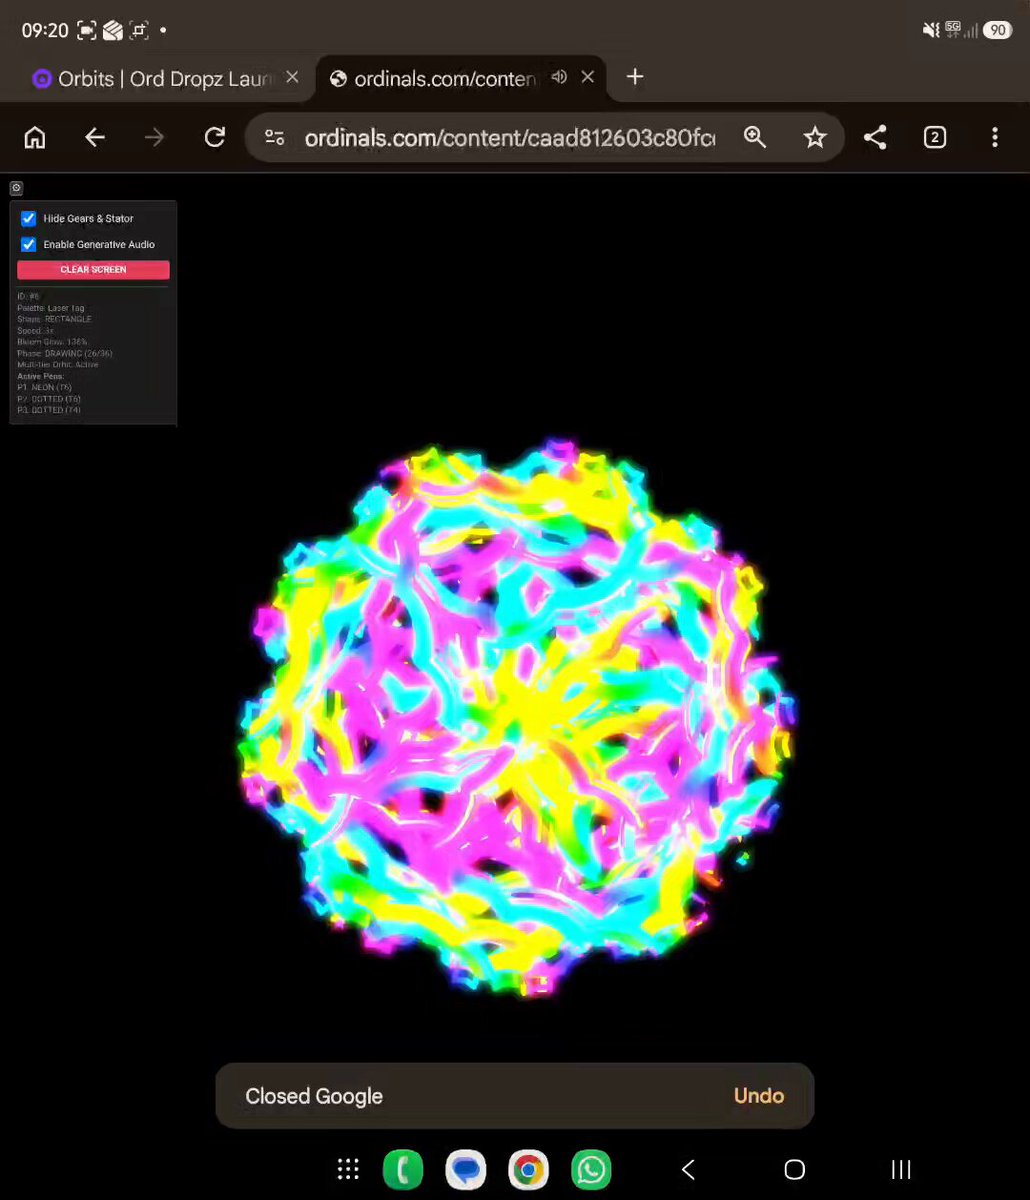The width and height of the screenshot is (1030, 1200).
Task: Open the settings gear above the control panel
Action: tap(16, 188)
